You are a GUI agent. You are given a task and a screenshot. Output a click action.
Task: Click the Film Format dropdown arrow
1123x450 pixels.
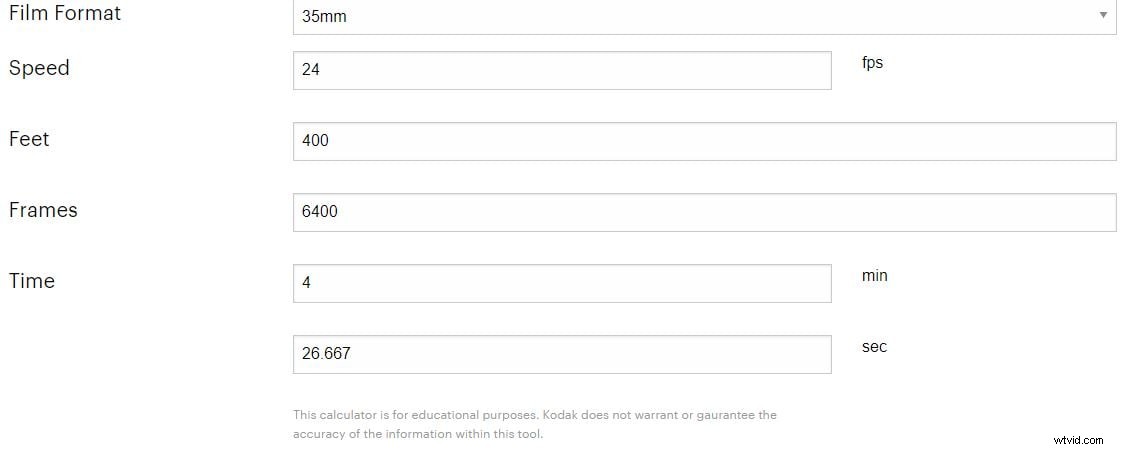(1103, 15)
